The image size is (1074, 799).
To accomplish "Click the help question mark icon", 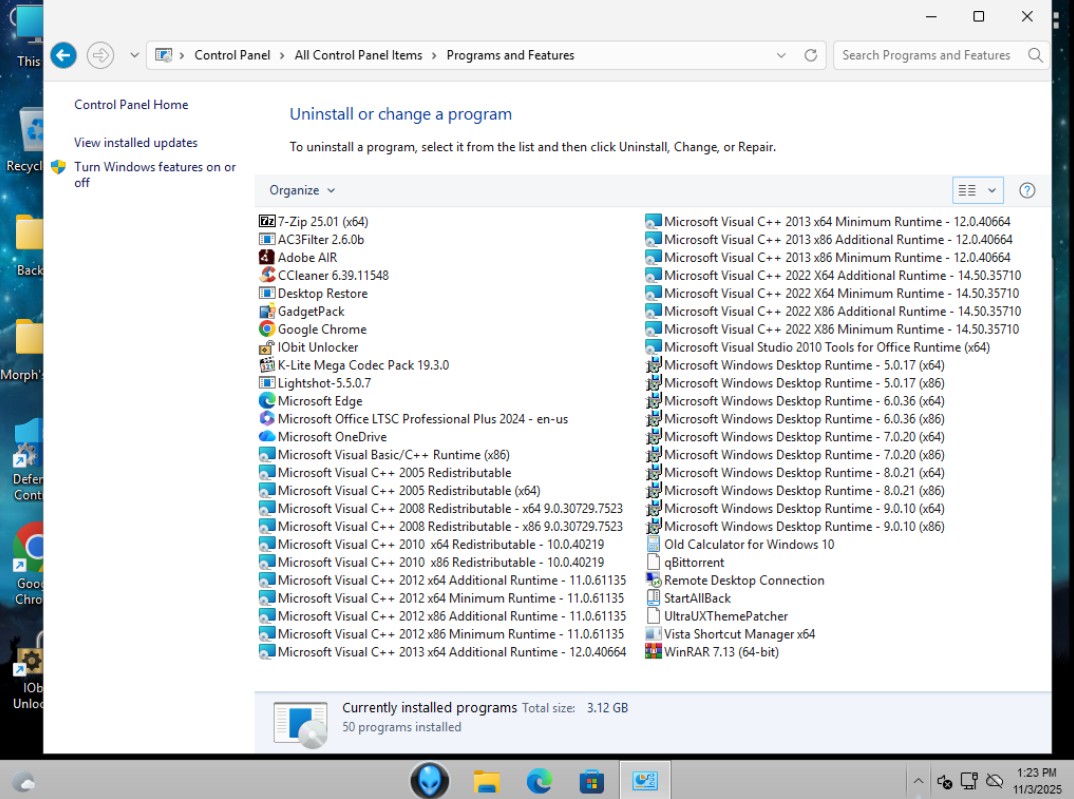I will coord(1027,190).
